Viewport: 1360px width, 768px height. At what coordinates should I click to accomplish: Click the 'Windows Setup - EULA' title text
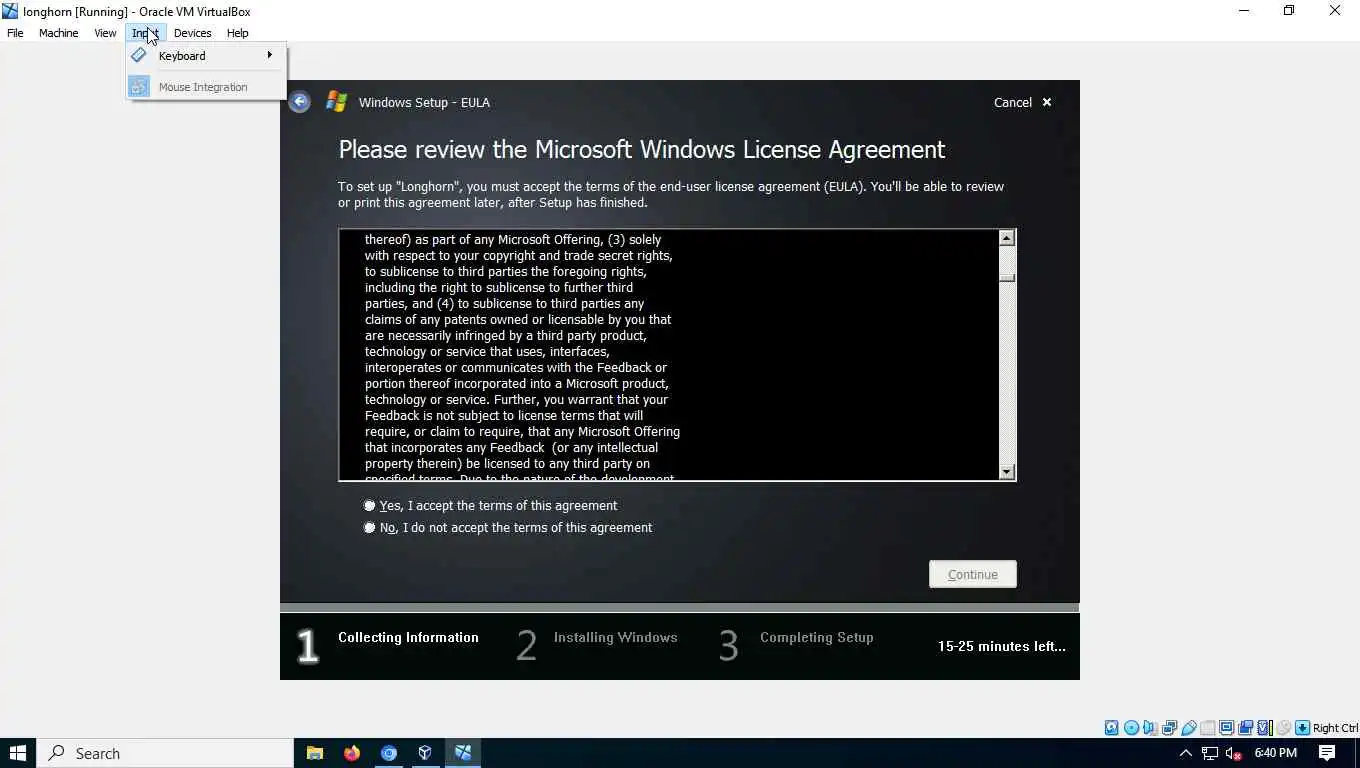tap(424, 102)
